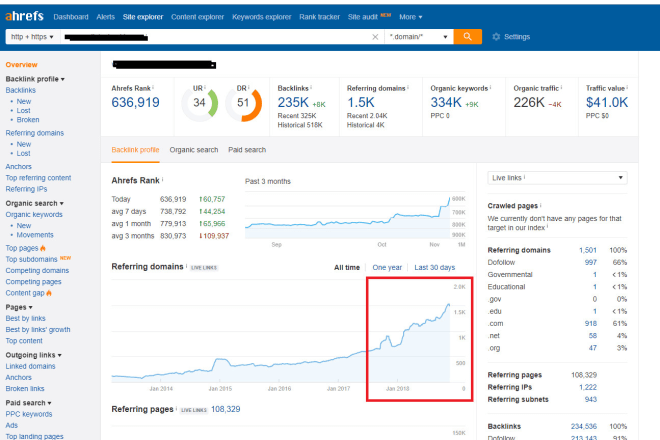Image resolution: width=660 pixels, height=440 pixels.
Task: Switch to the Paid search tab
Action: [247, 150]
